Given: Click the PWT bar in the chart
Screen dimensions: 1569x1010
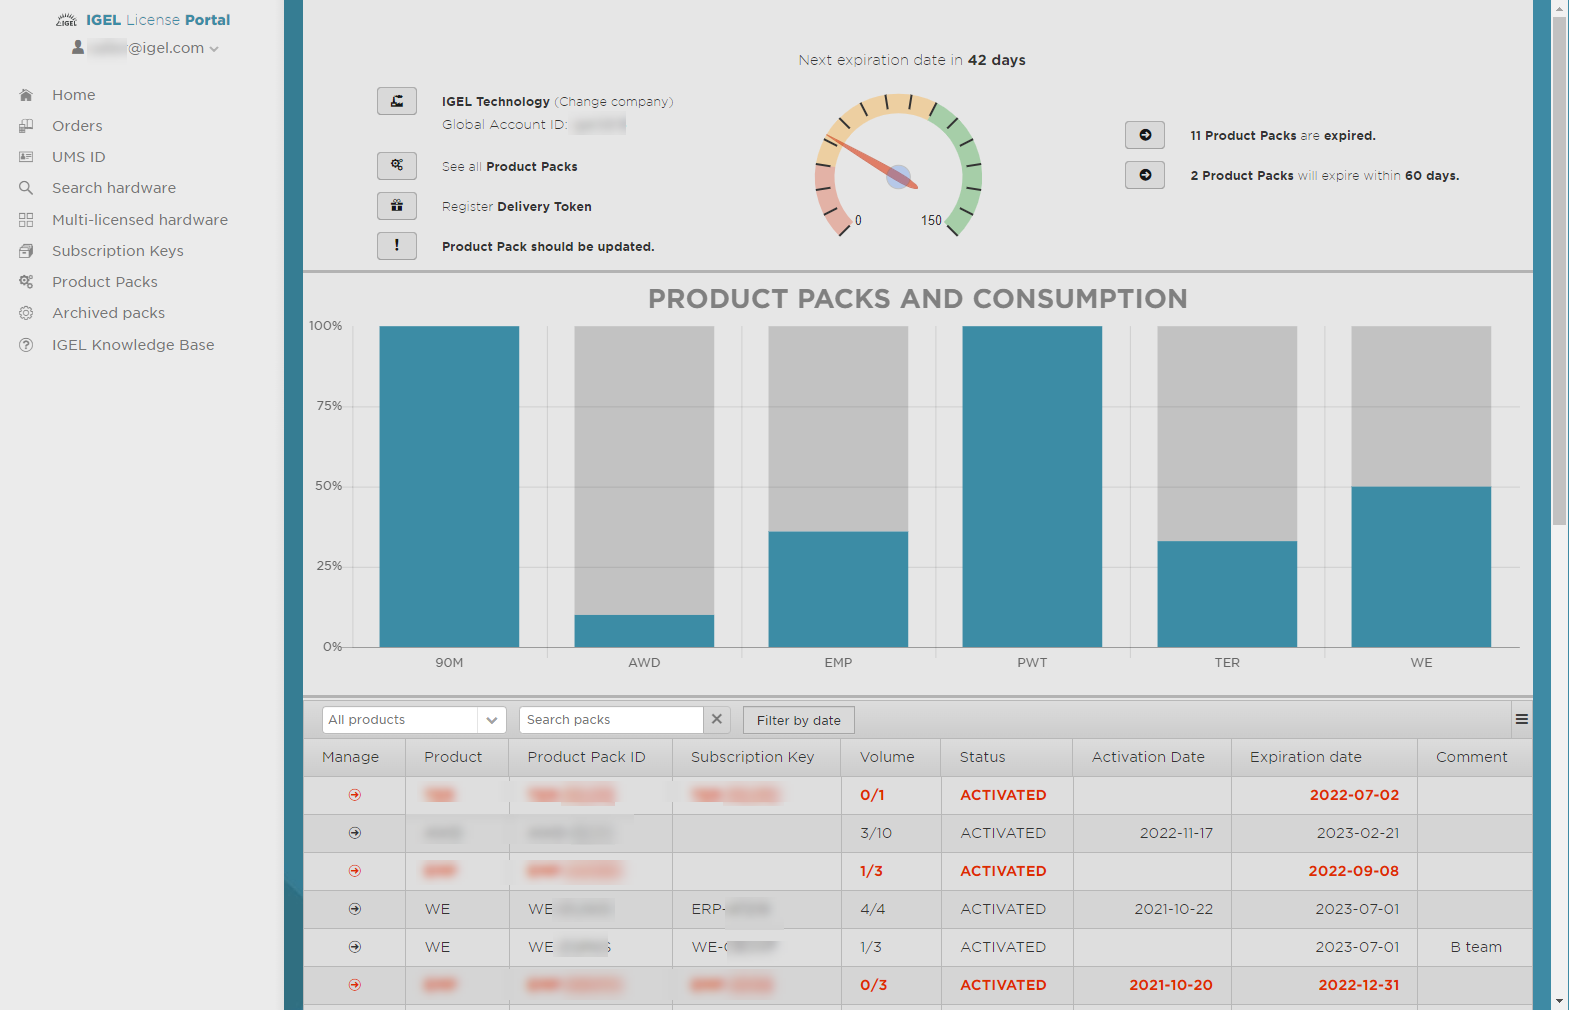Looking at the screenshot, I should [x=1032, y=486].
